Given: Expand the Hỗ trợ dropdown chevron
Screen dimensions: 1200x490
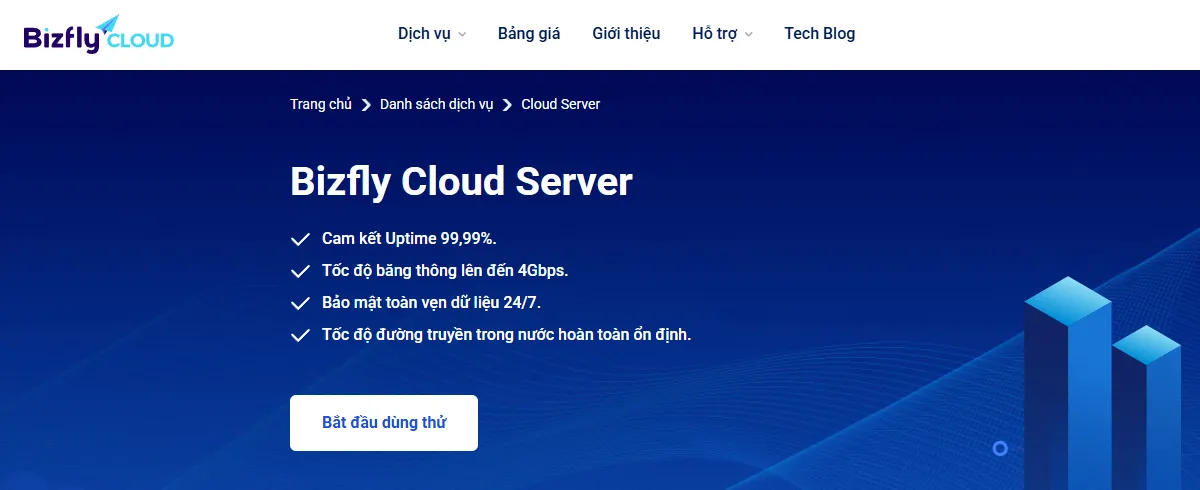Looking at the screenshot, I should click(x=749, y=34).
